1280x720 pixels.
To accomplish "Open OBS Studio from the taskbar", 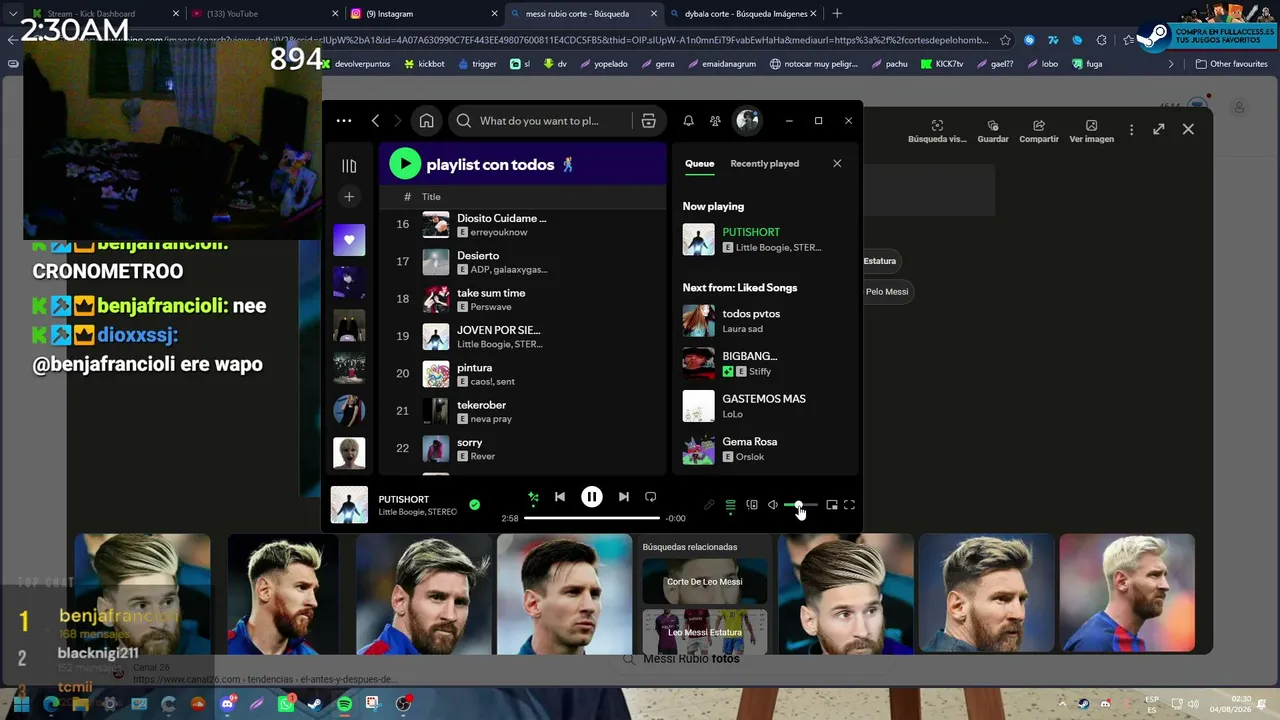I will pos(403,704).
